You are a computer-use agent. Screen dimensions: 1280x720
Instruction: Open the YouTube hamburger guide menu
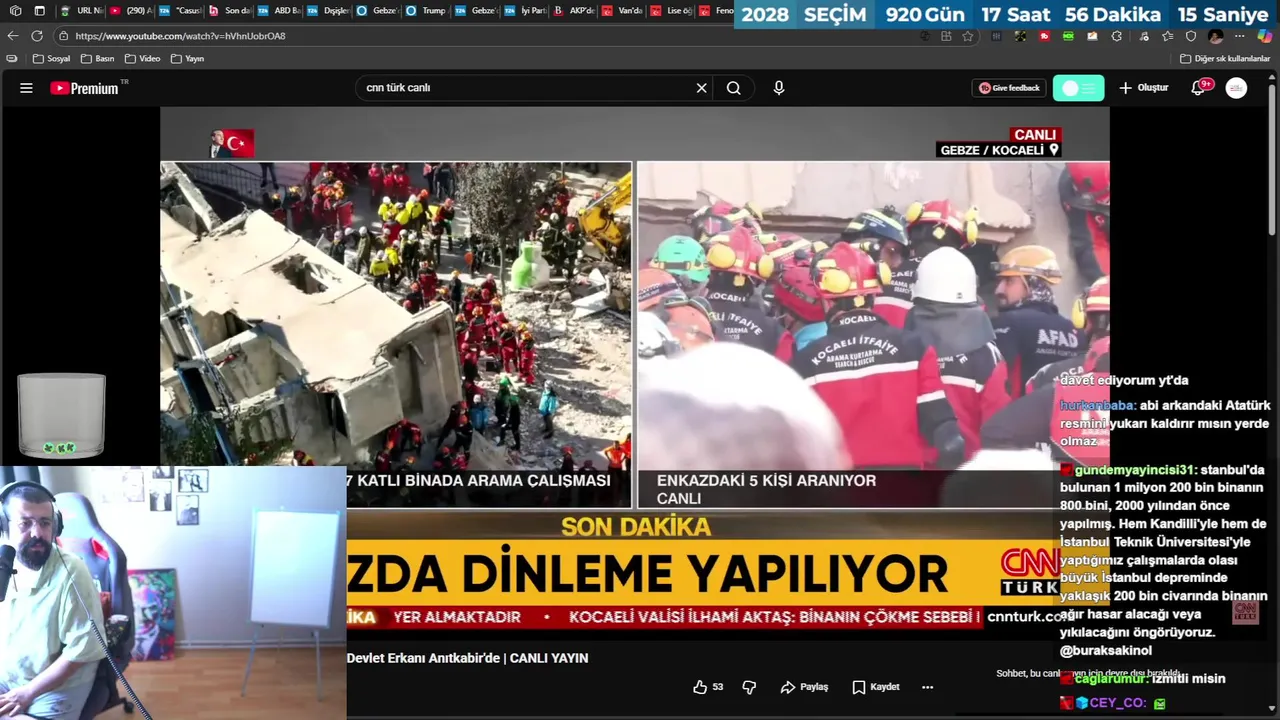coord(26,88)
